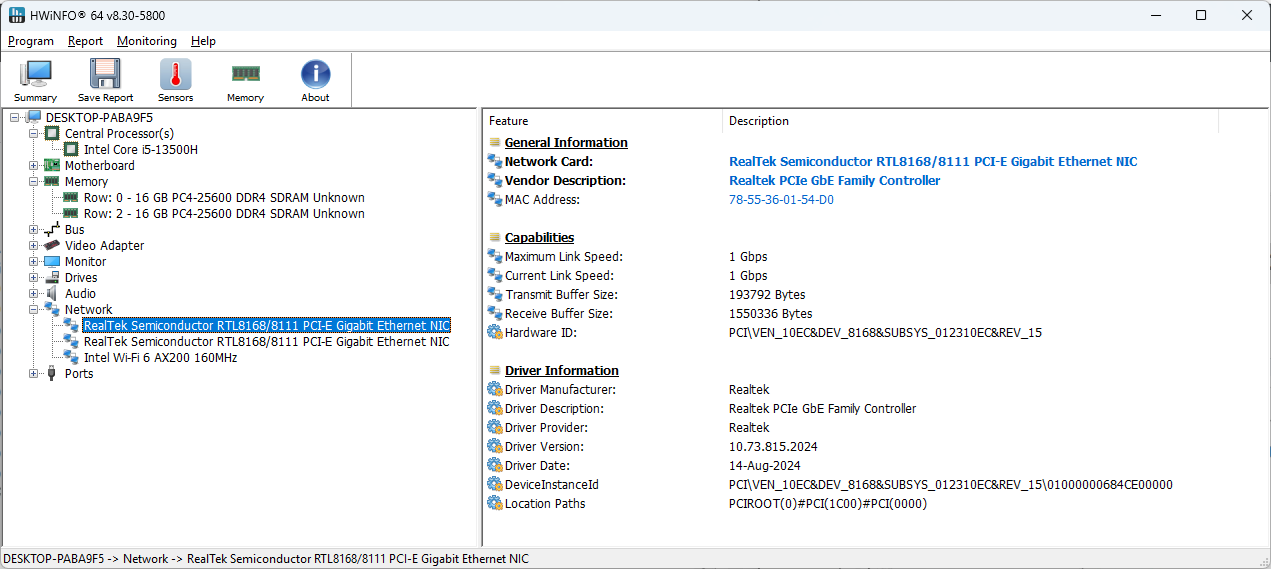This screenshot has width=1271, height=569.
Task: Click the Location Paths row icon
Action: [494, 503]
